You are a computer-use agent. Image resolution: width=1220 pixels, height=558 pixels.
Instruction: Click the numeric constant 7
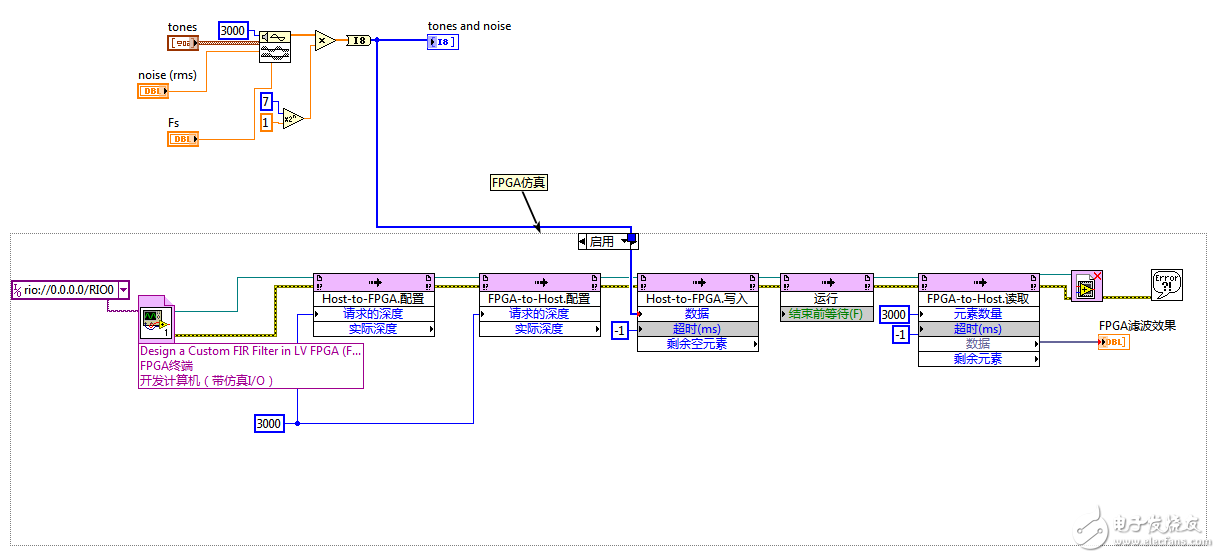click(265, 102)
